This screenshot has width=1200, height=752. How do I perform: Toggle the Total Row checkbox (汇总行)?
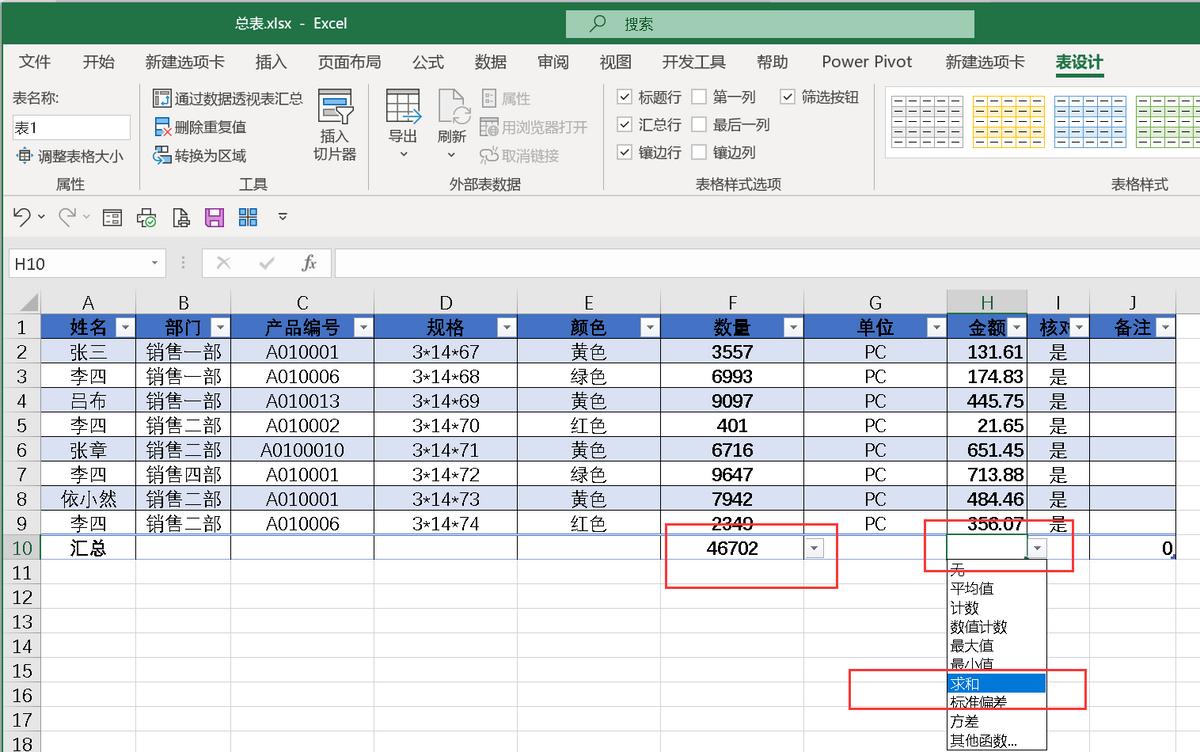pos(624,125)
